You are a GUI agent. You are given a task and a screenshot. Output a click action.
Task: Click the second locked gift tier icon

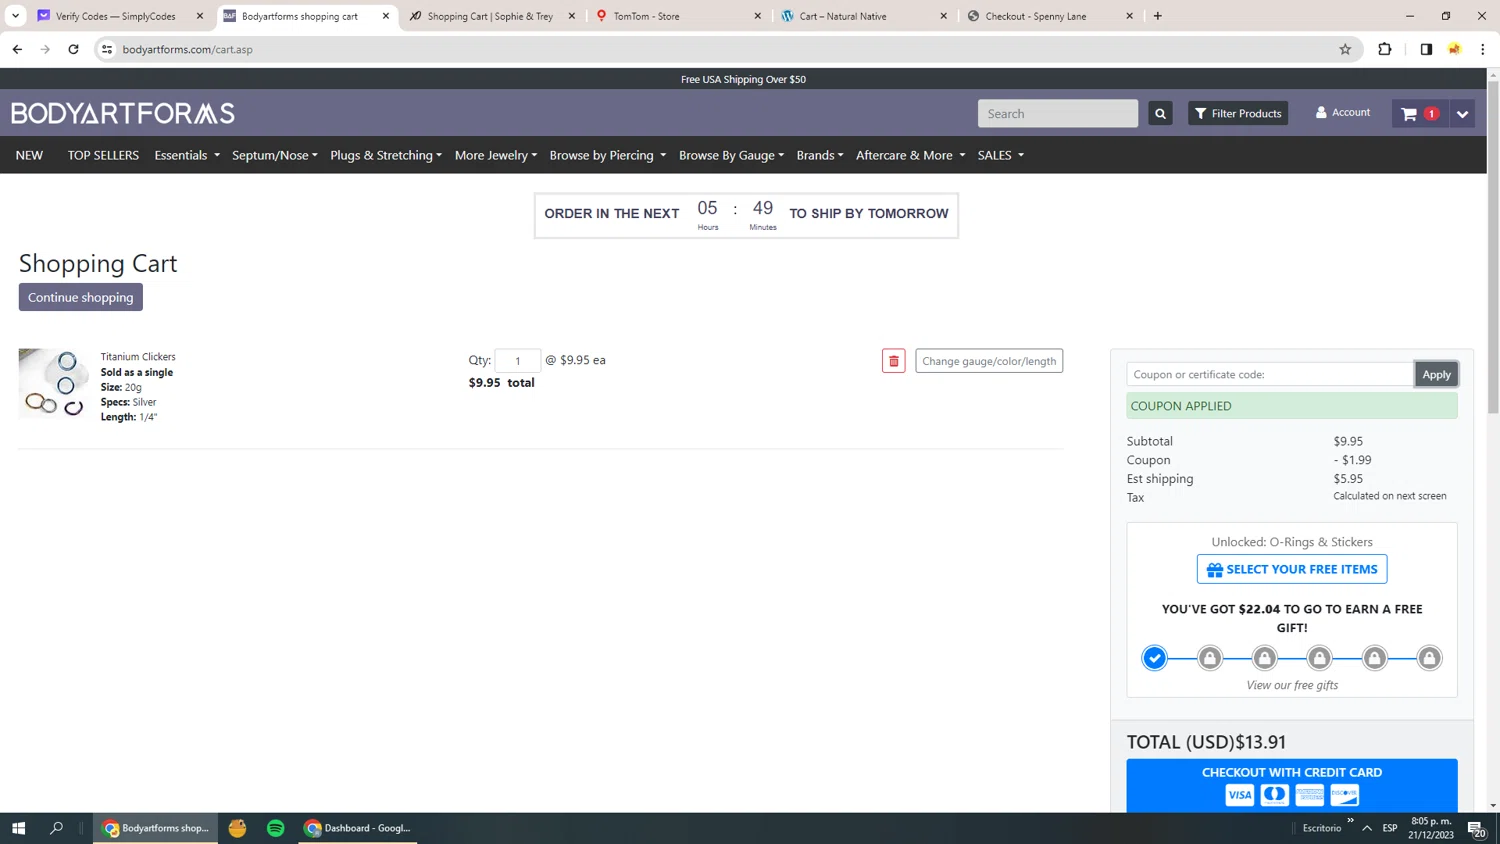click(x=1210, y=658)
